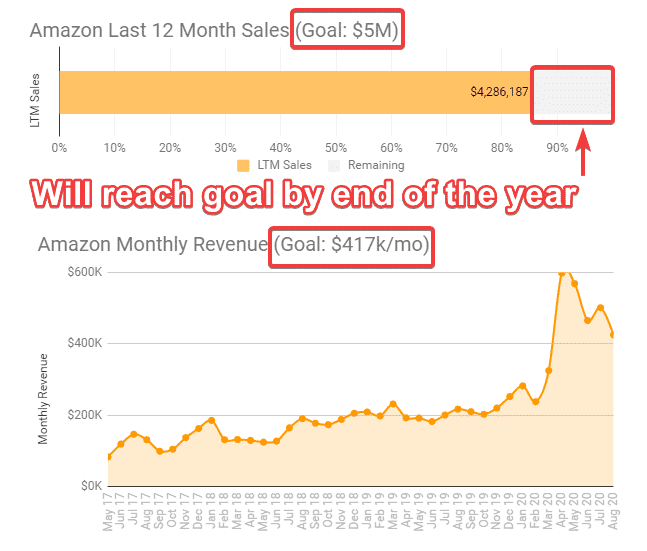Click the 50% x-axis tick label

336,147
